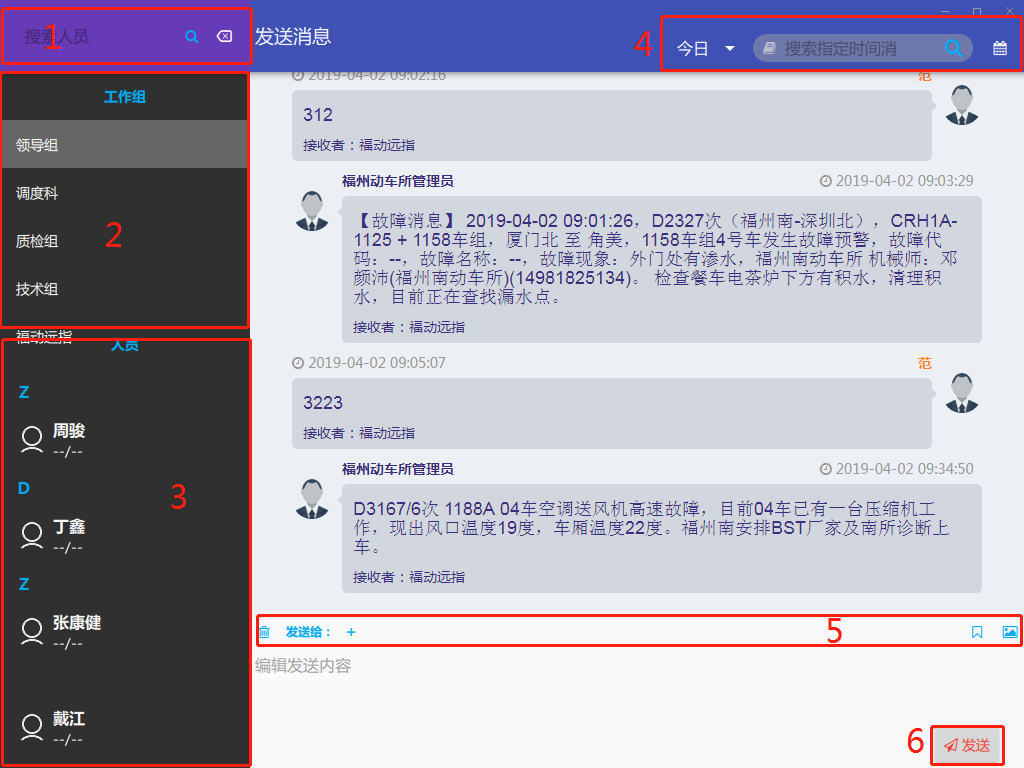
Task: Click the sender avatar of message 312
Action: pos(962,105)
